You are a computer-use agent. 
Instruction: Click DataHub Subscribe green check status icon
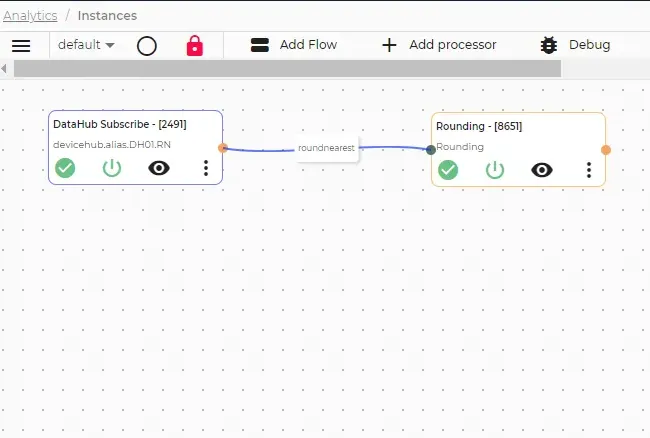click(65, 168)
